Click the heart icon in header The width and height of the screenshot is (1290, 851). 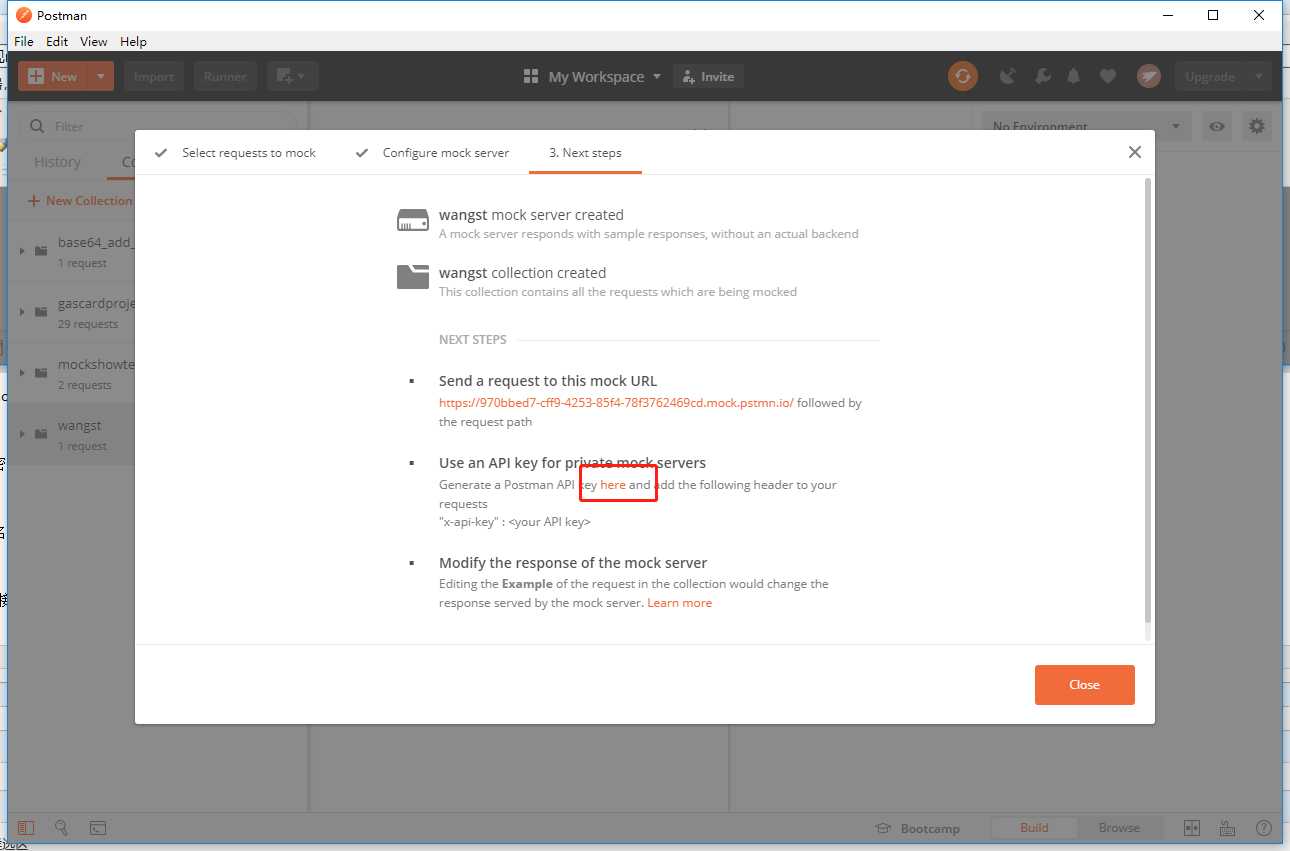[x=1107, y=76]
